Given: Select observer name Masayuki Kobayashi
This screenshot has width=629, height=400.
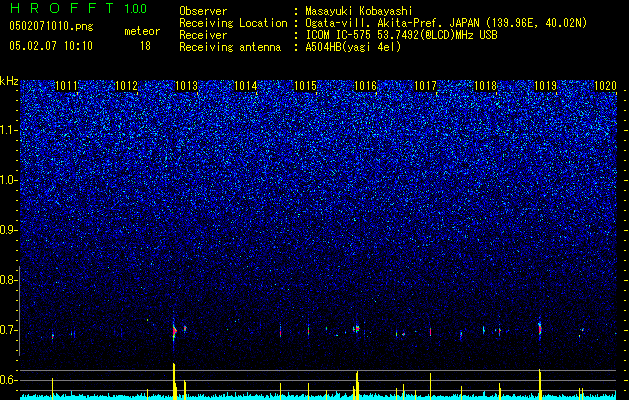Looking at the screenshot, I should pos(359,11).
